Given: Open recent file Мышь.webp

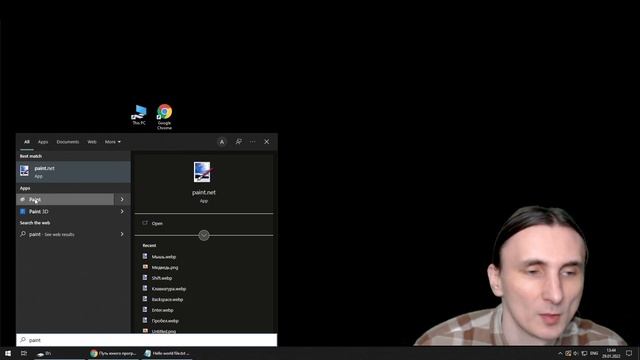Looking at the screenshot, I should [164, 257].
